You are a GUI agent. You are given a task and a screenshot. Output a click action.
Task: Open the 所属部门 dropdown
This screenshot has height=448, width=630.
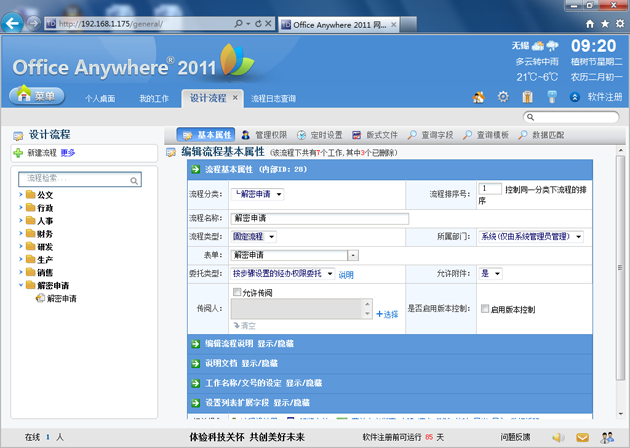529,237
